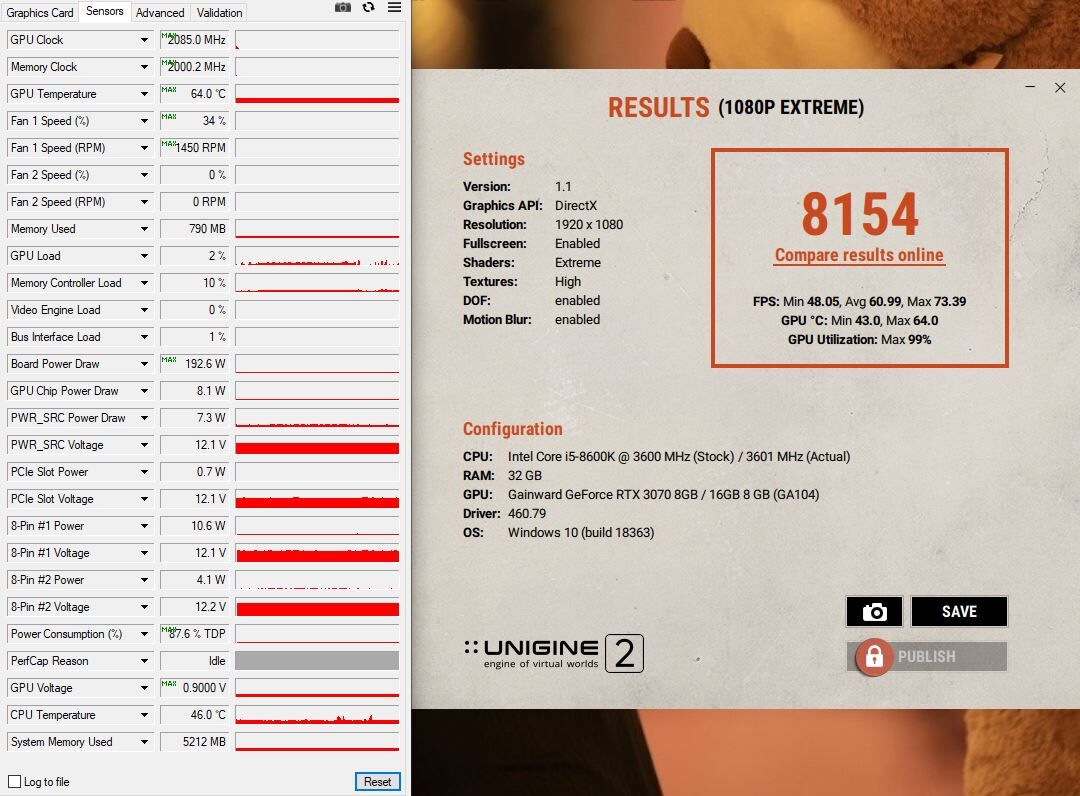Screen dimensions: 1080x796
Task: Expand the Memory Used dropdown
Action: 144,229
